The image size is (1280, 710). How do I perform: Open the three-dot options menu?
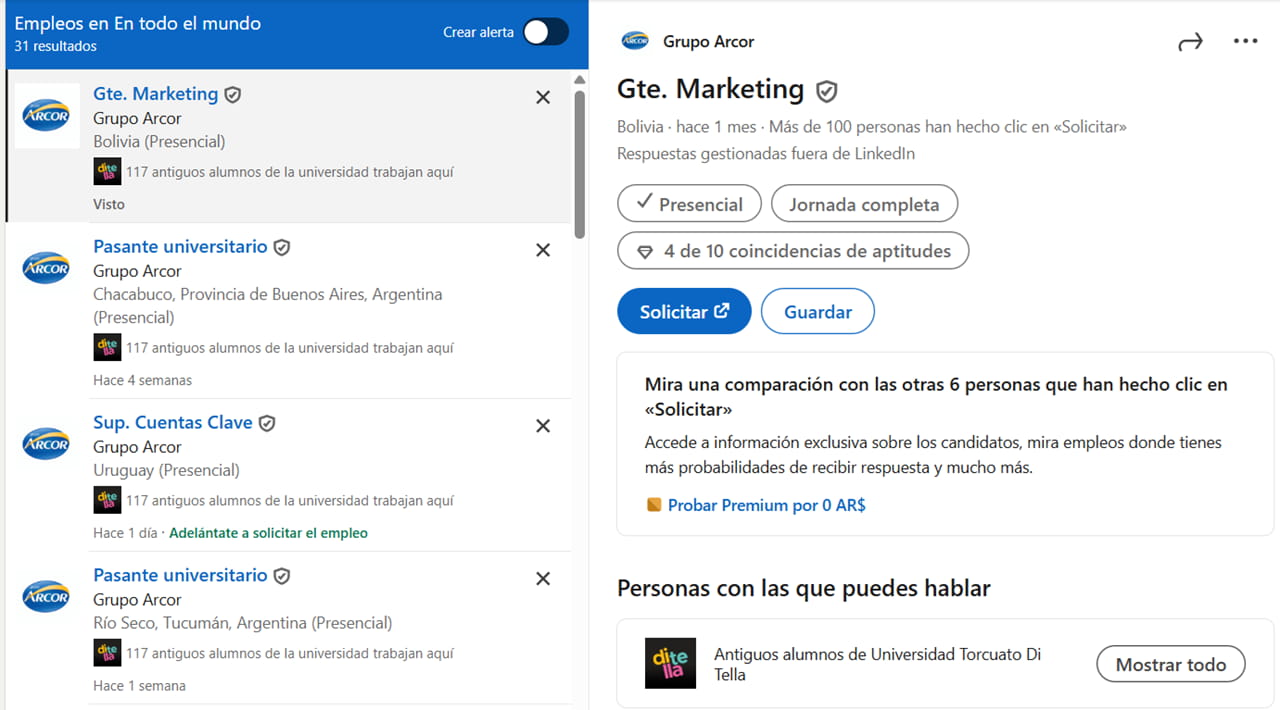click(1245, 41)
